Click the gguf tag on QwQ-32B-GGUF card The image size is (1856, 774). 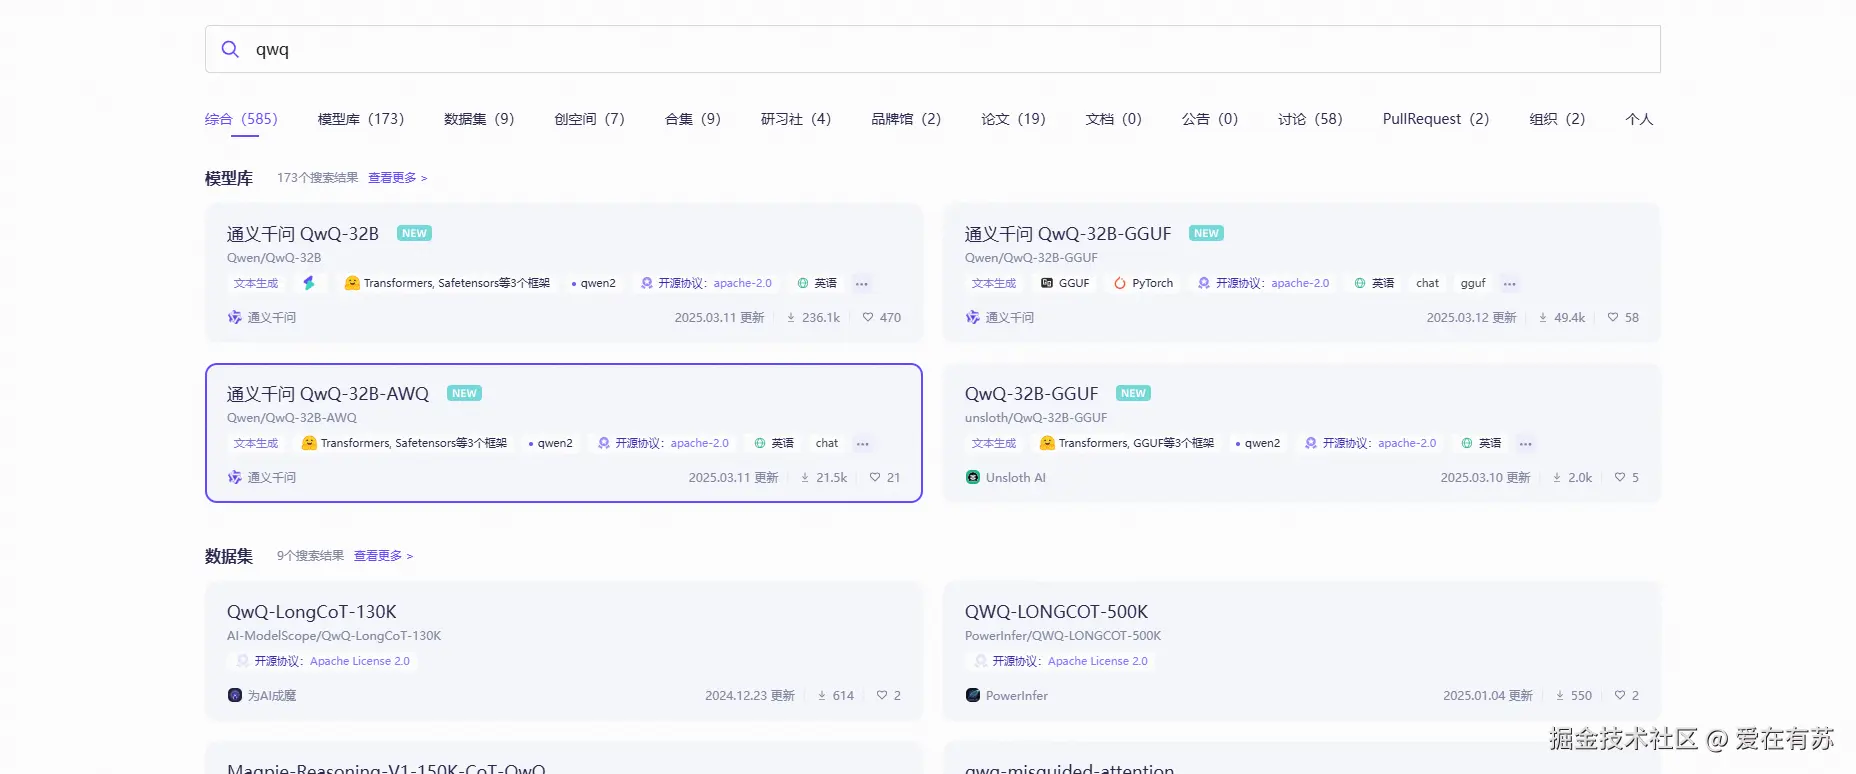pos(1473,283)
